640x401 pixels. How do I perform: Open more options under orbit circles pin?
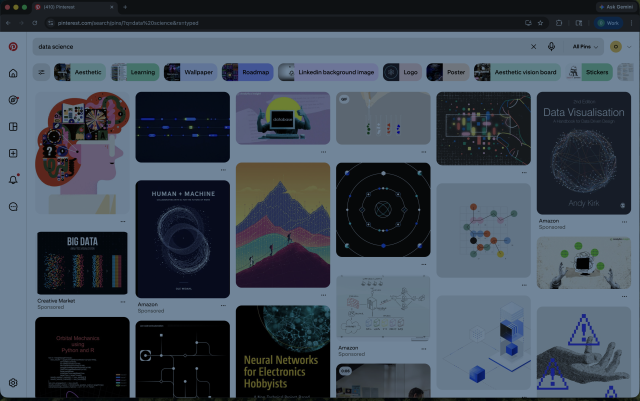pos(424,265)
